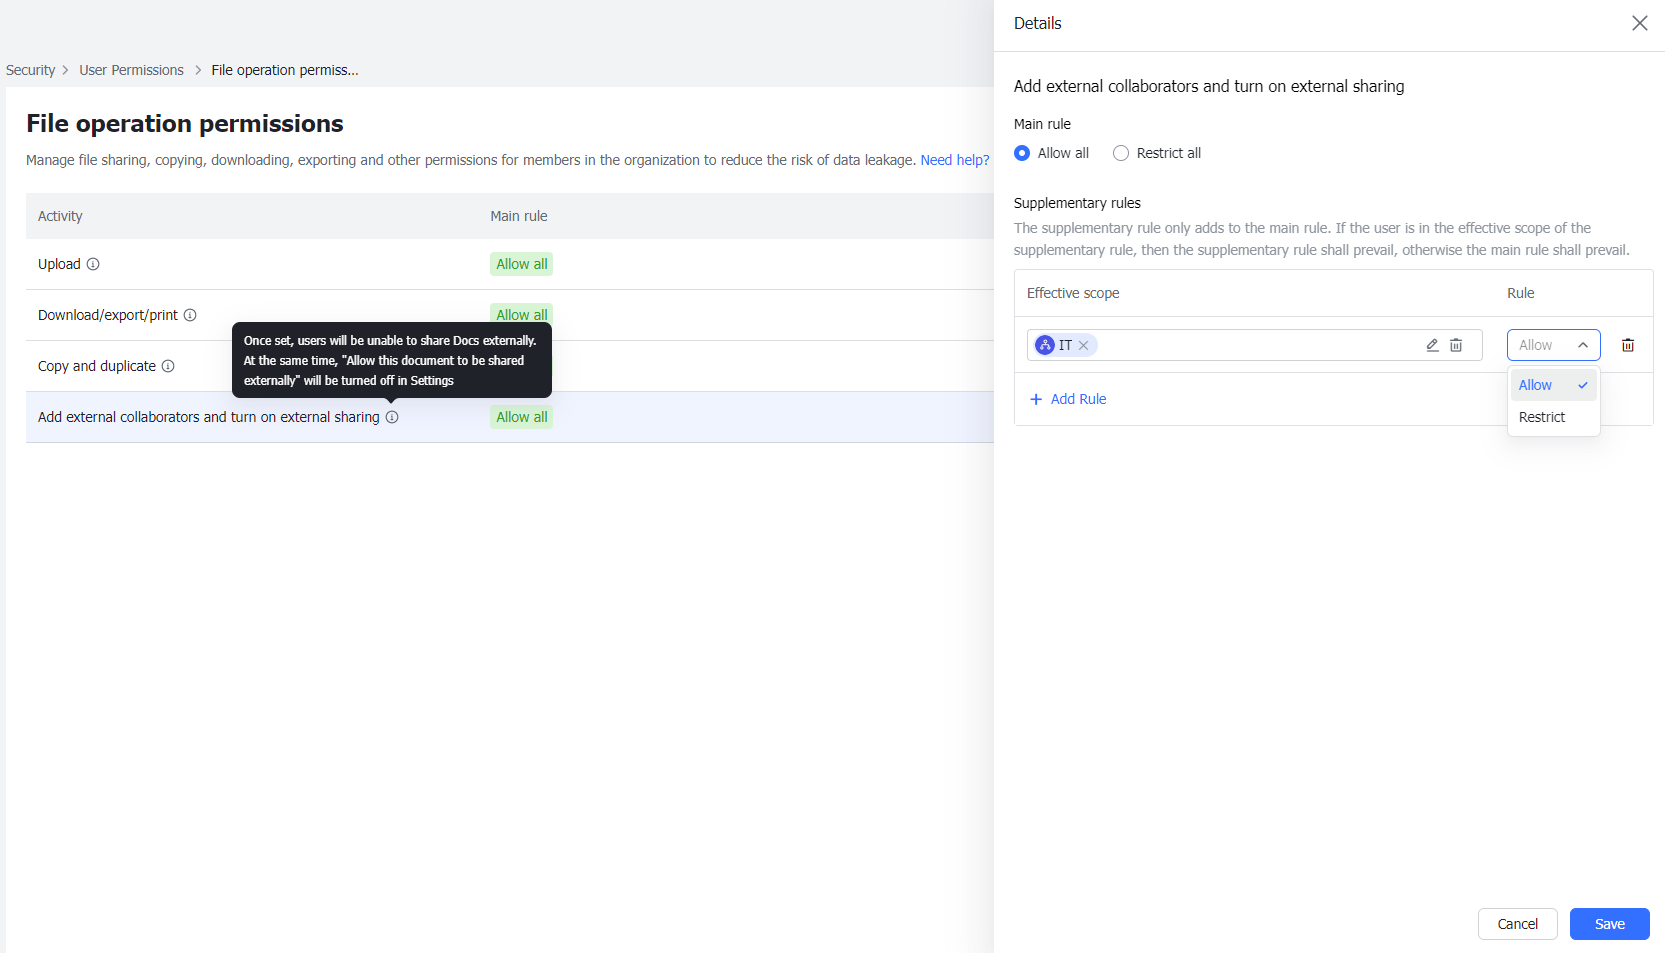Click inside the effective scope input field
Viewport: 1665px width, 953px height.
coord(1250,344)
